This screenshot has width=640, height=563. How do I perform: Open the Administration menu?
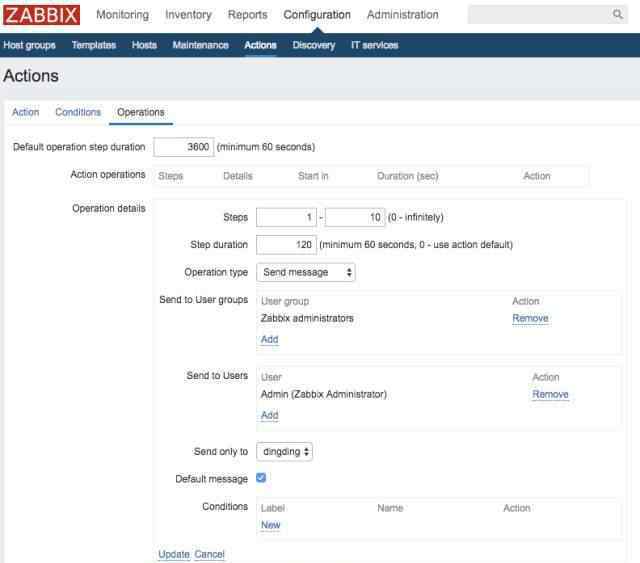click(402, 15)
